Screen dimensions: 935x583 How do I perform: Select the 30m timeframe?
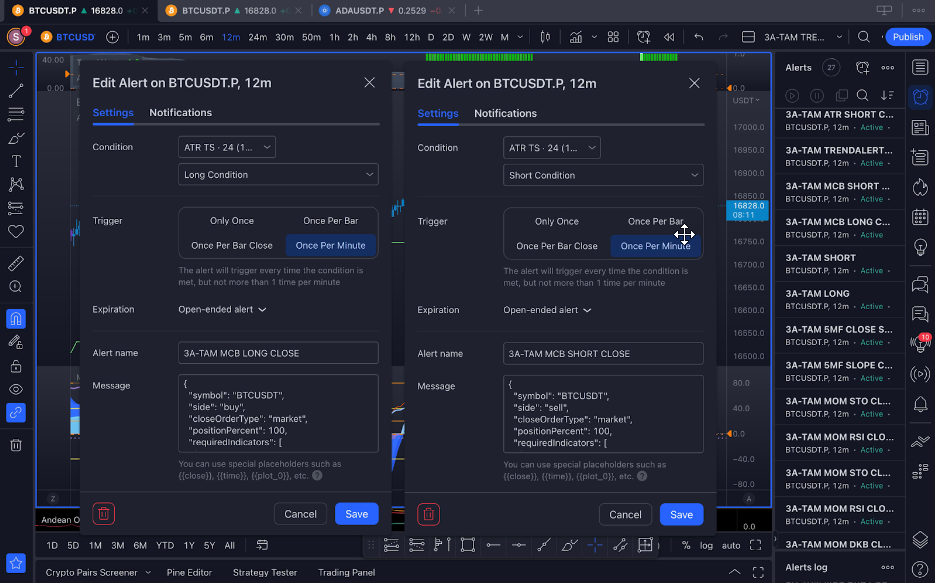[284, 37]
